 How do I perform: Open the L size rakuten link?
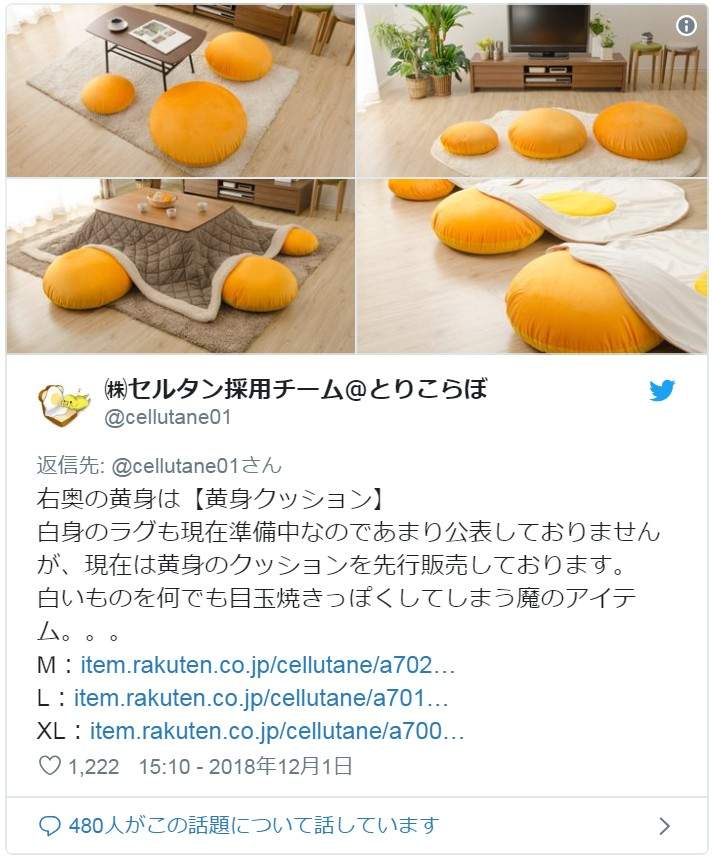[261, 698]
